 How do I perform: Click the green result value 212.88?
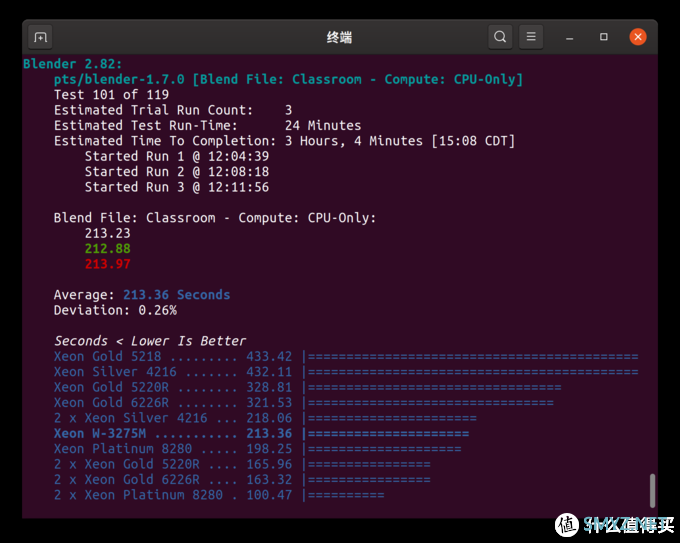pos(108,249)
